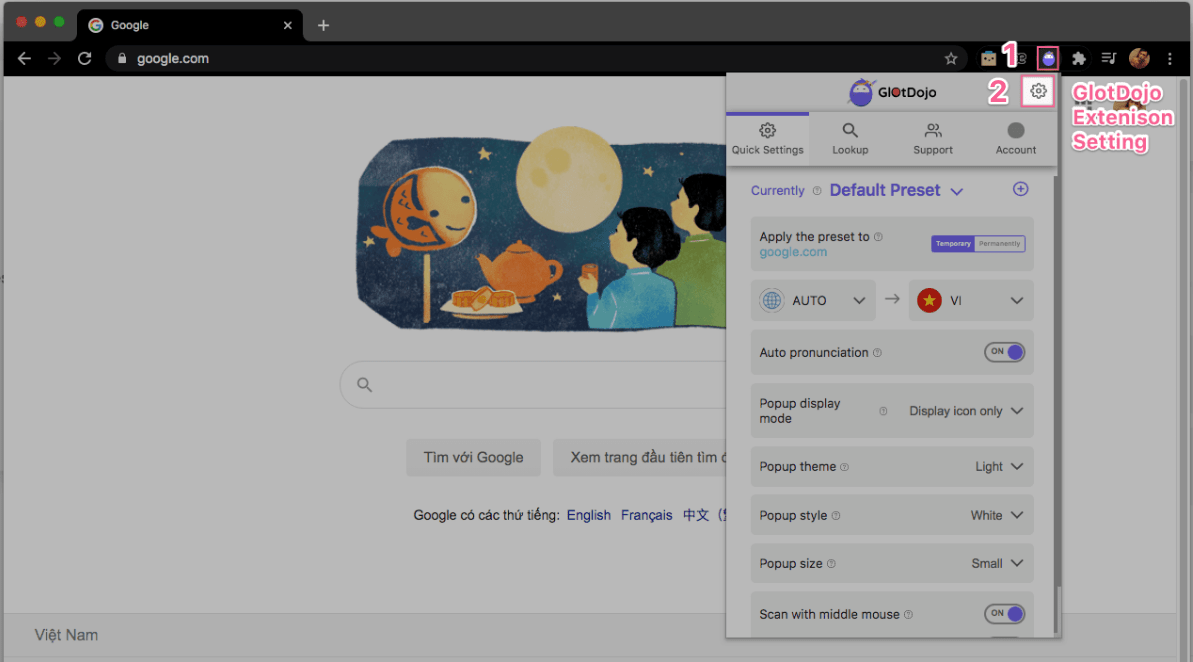Click the Tìm với Google button

click(473, 457)
